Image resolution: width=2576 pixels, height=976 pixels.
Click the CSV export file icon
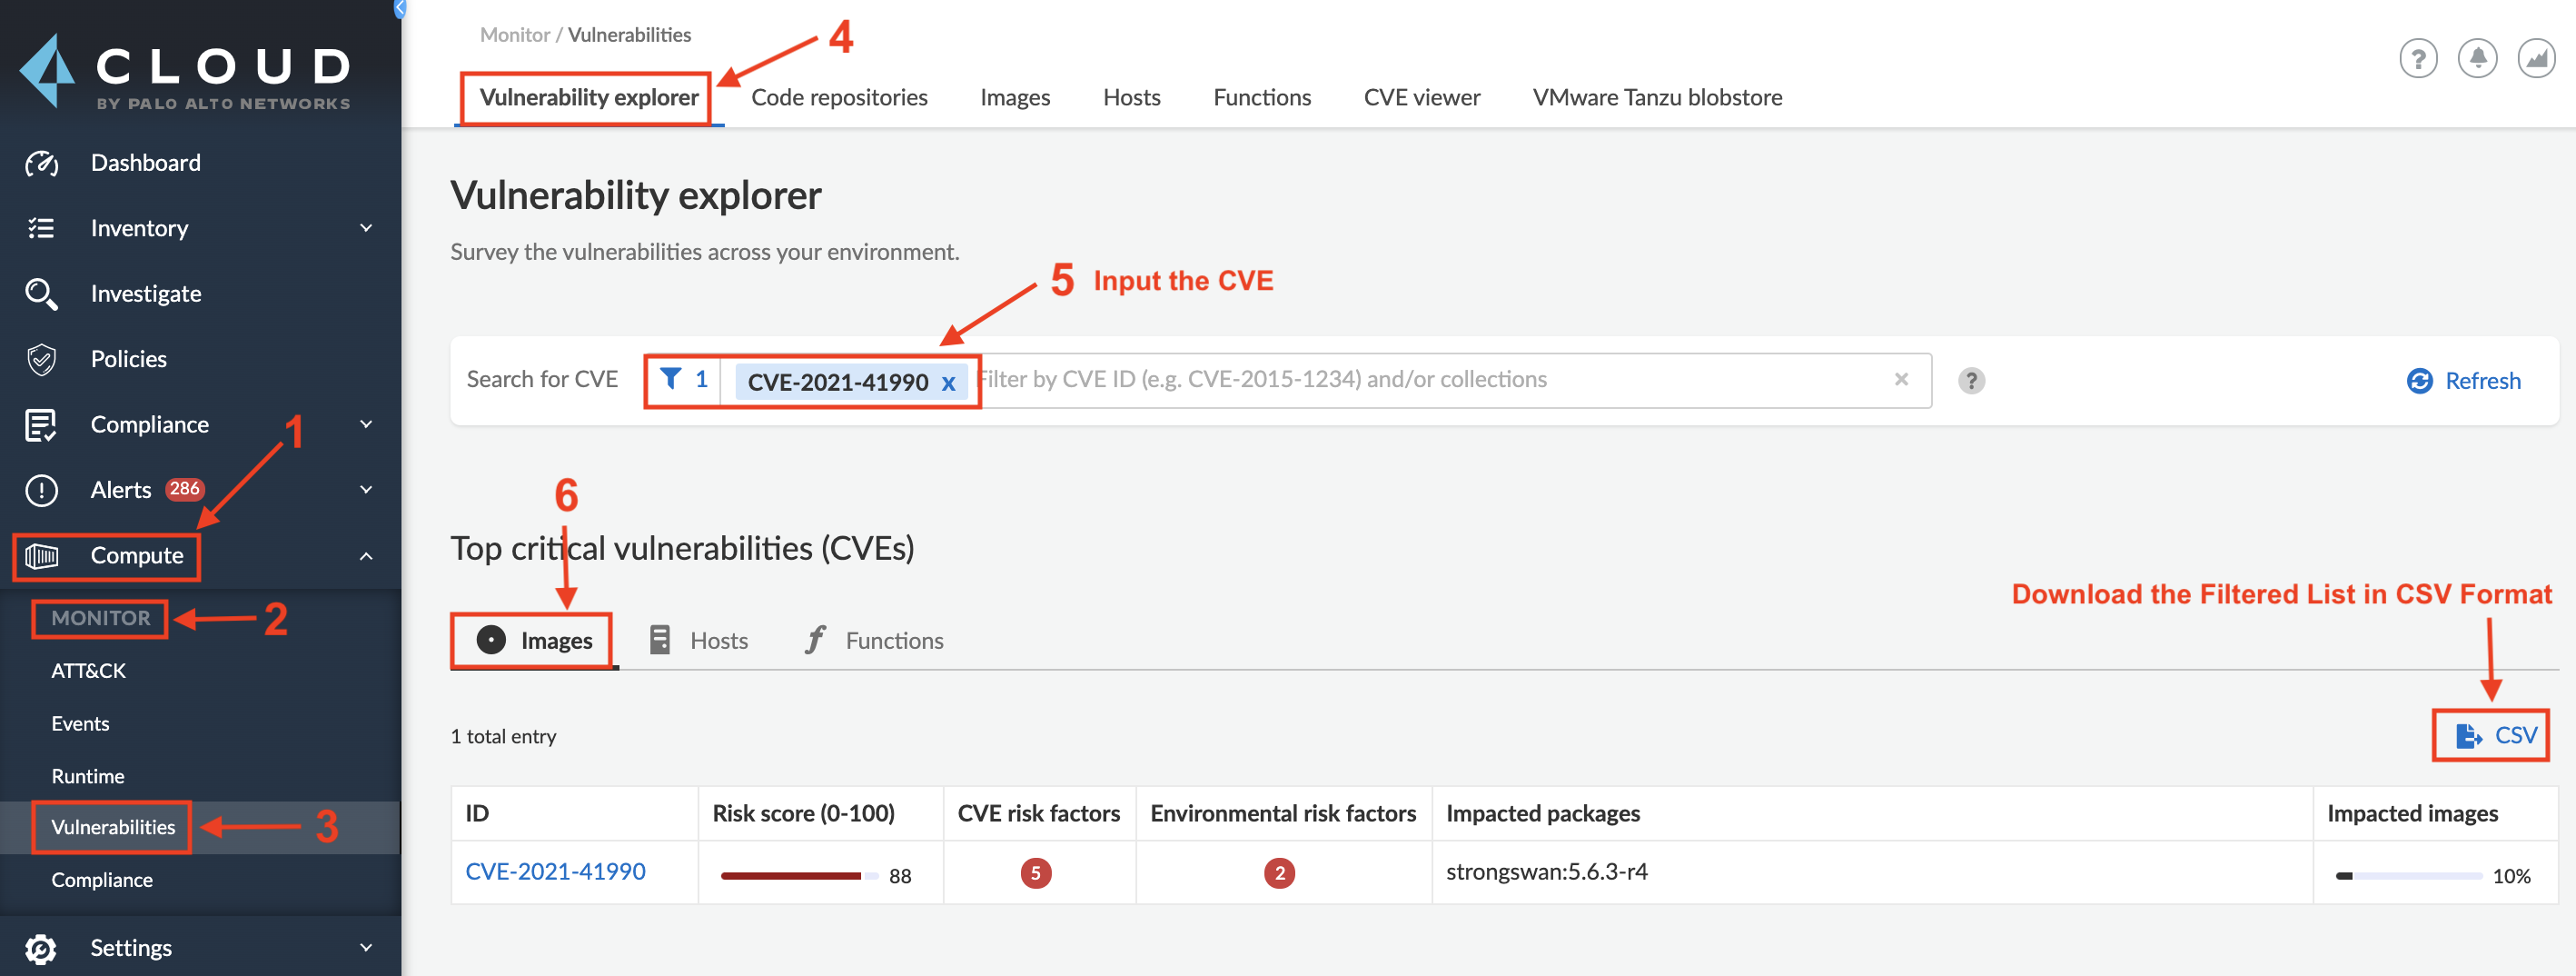pyautogui.click(x=2469, y=736)
